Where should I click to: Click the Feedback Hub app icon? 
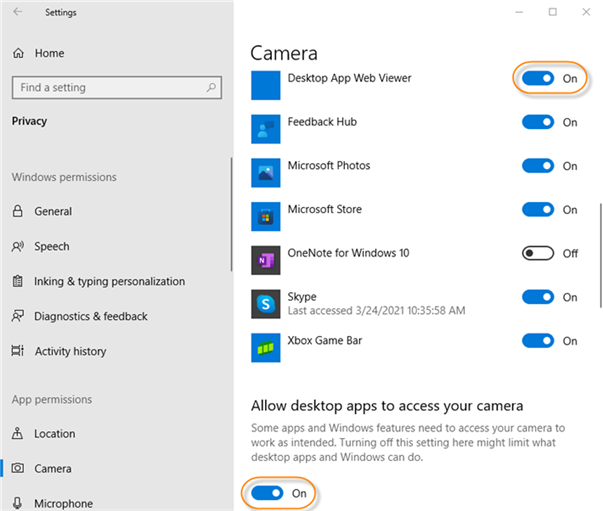point(267,128)
